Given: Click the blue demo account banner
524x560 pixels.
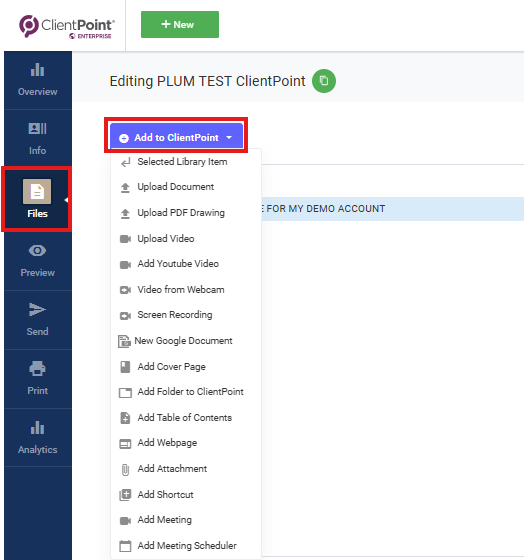Looking at the screenshot, I should click(392, 209).
